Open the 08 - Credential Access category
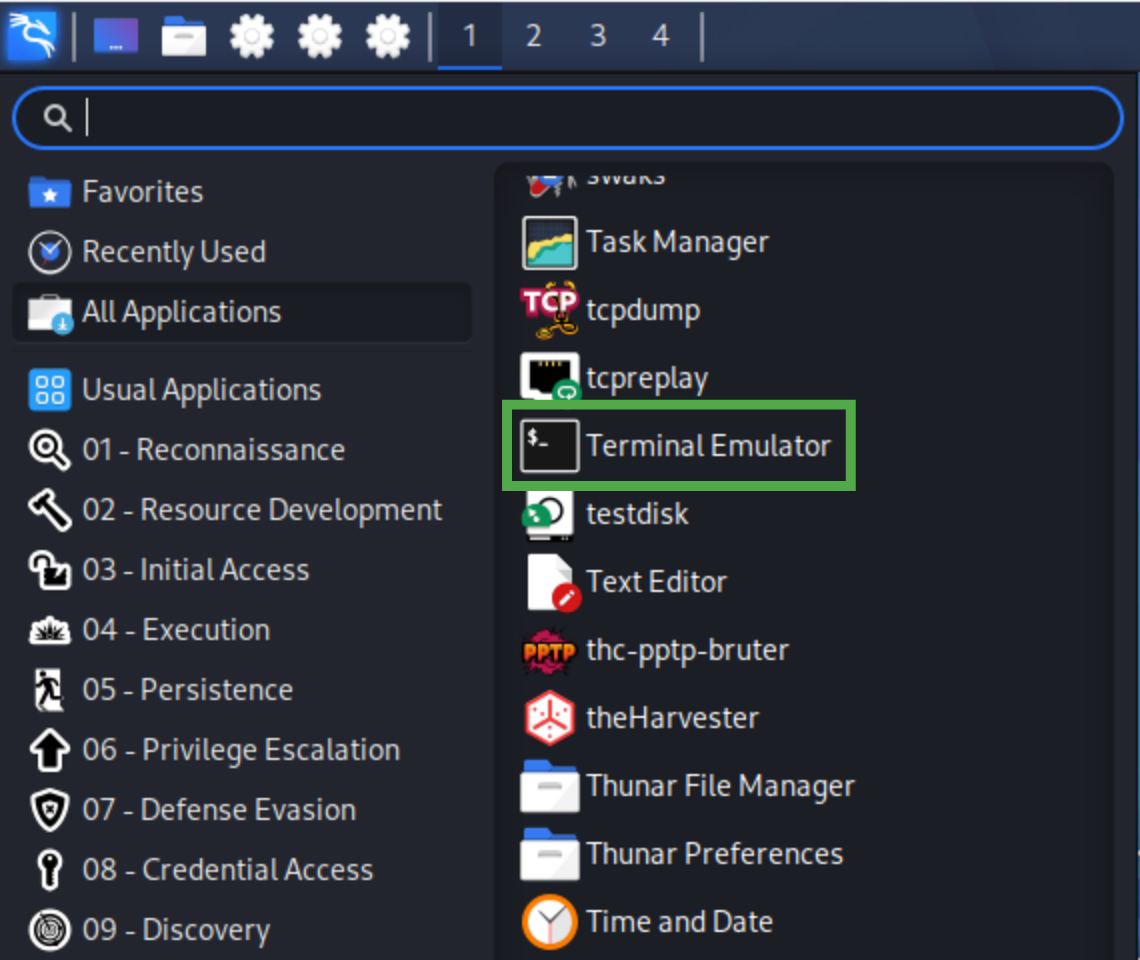Viewport: 1140px width, 960px height. pos(242,870)
